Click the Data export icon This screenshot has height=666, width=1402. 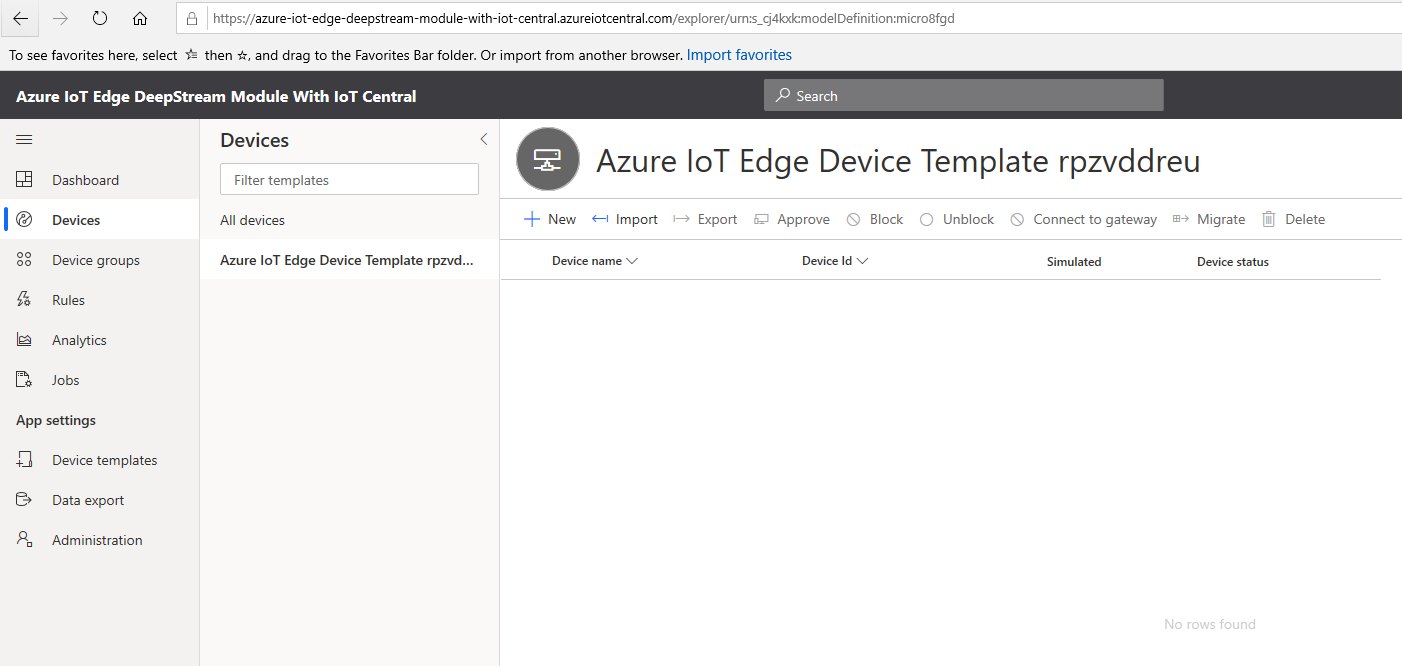pos(25,500)
